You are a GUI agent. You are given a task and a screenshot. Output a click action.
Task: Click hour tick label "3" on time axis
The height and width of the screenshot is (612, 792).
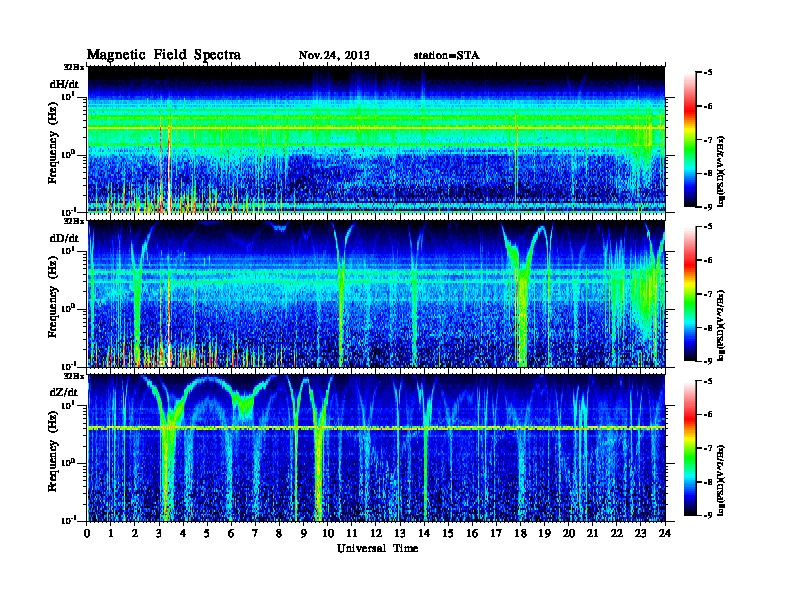click(160, 533)
